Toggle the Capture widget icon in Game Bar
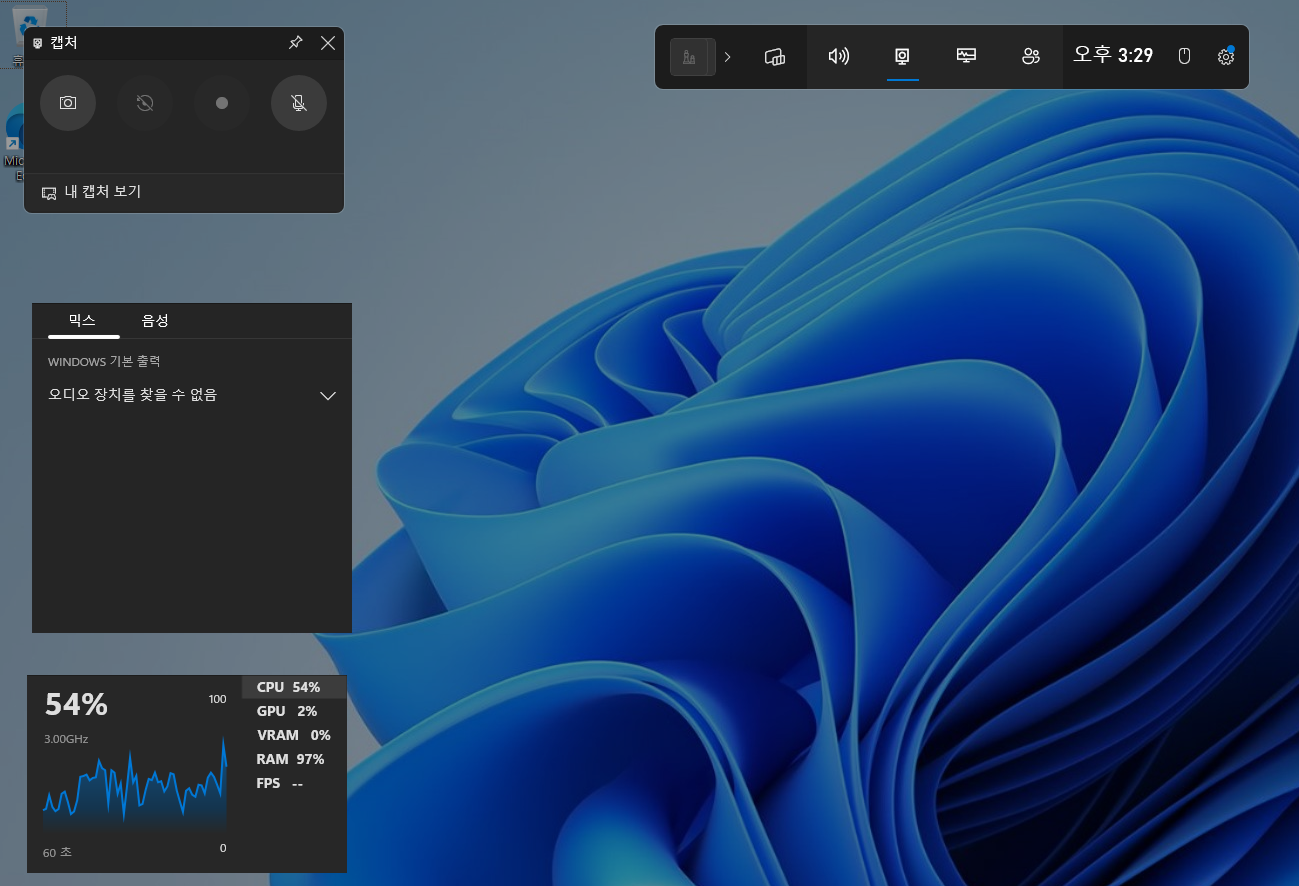The image size is (1299, 886). pos(902,57)
